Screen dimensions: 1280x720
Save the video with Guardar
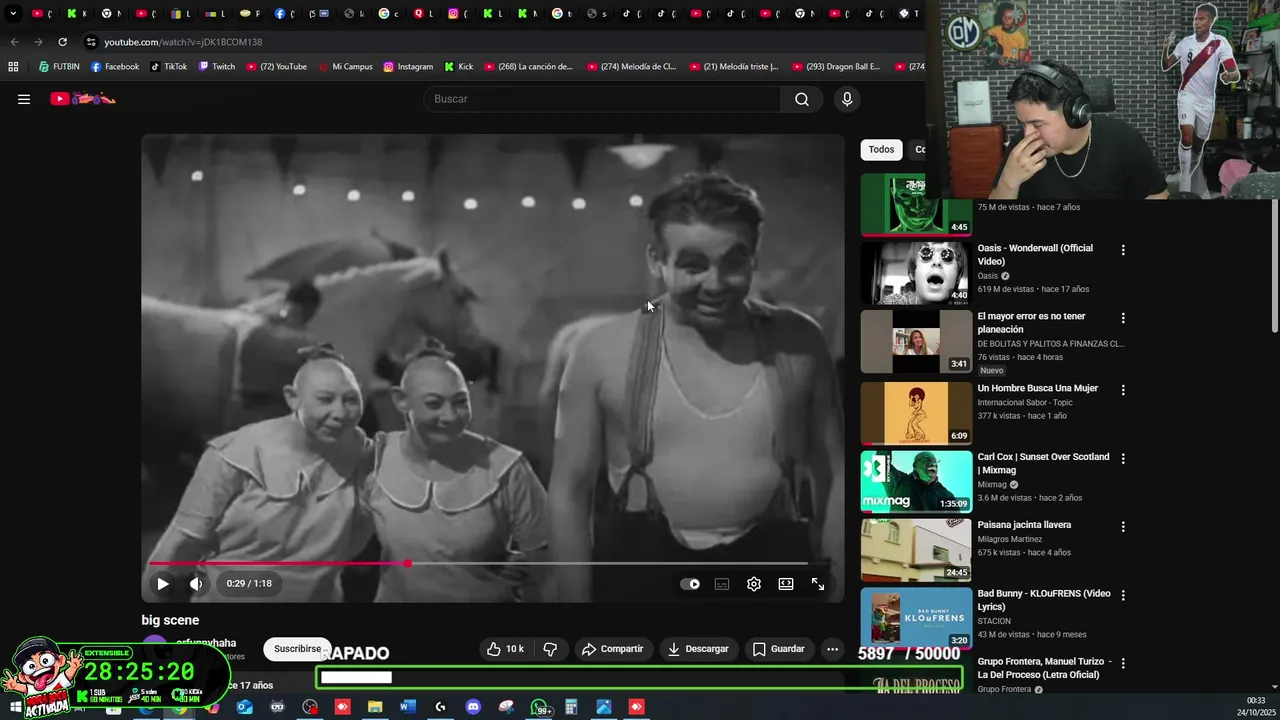click(778, 649)
